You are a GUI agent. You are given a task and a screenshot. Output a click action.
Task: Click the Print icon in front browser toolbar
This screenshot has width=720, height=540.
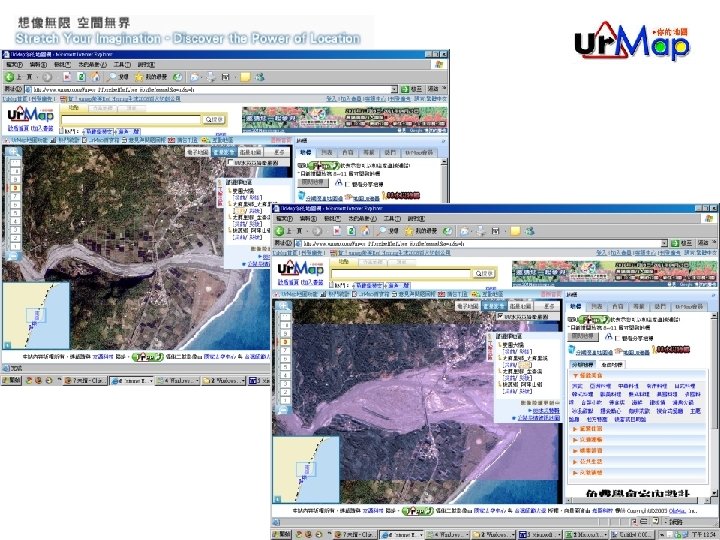480,231
